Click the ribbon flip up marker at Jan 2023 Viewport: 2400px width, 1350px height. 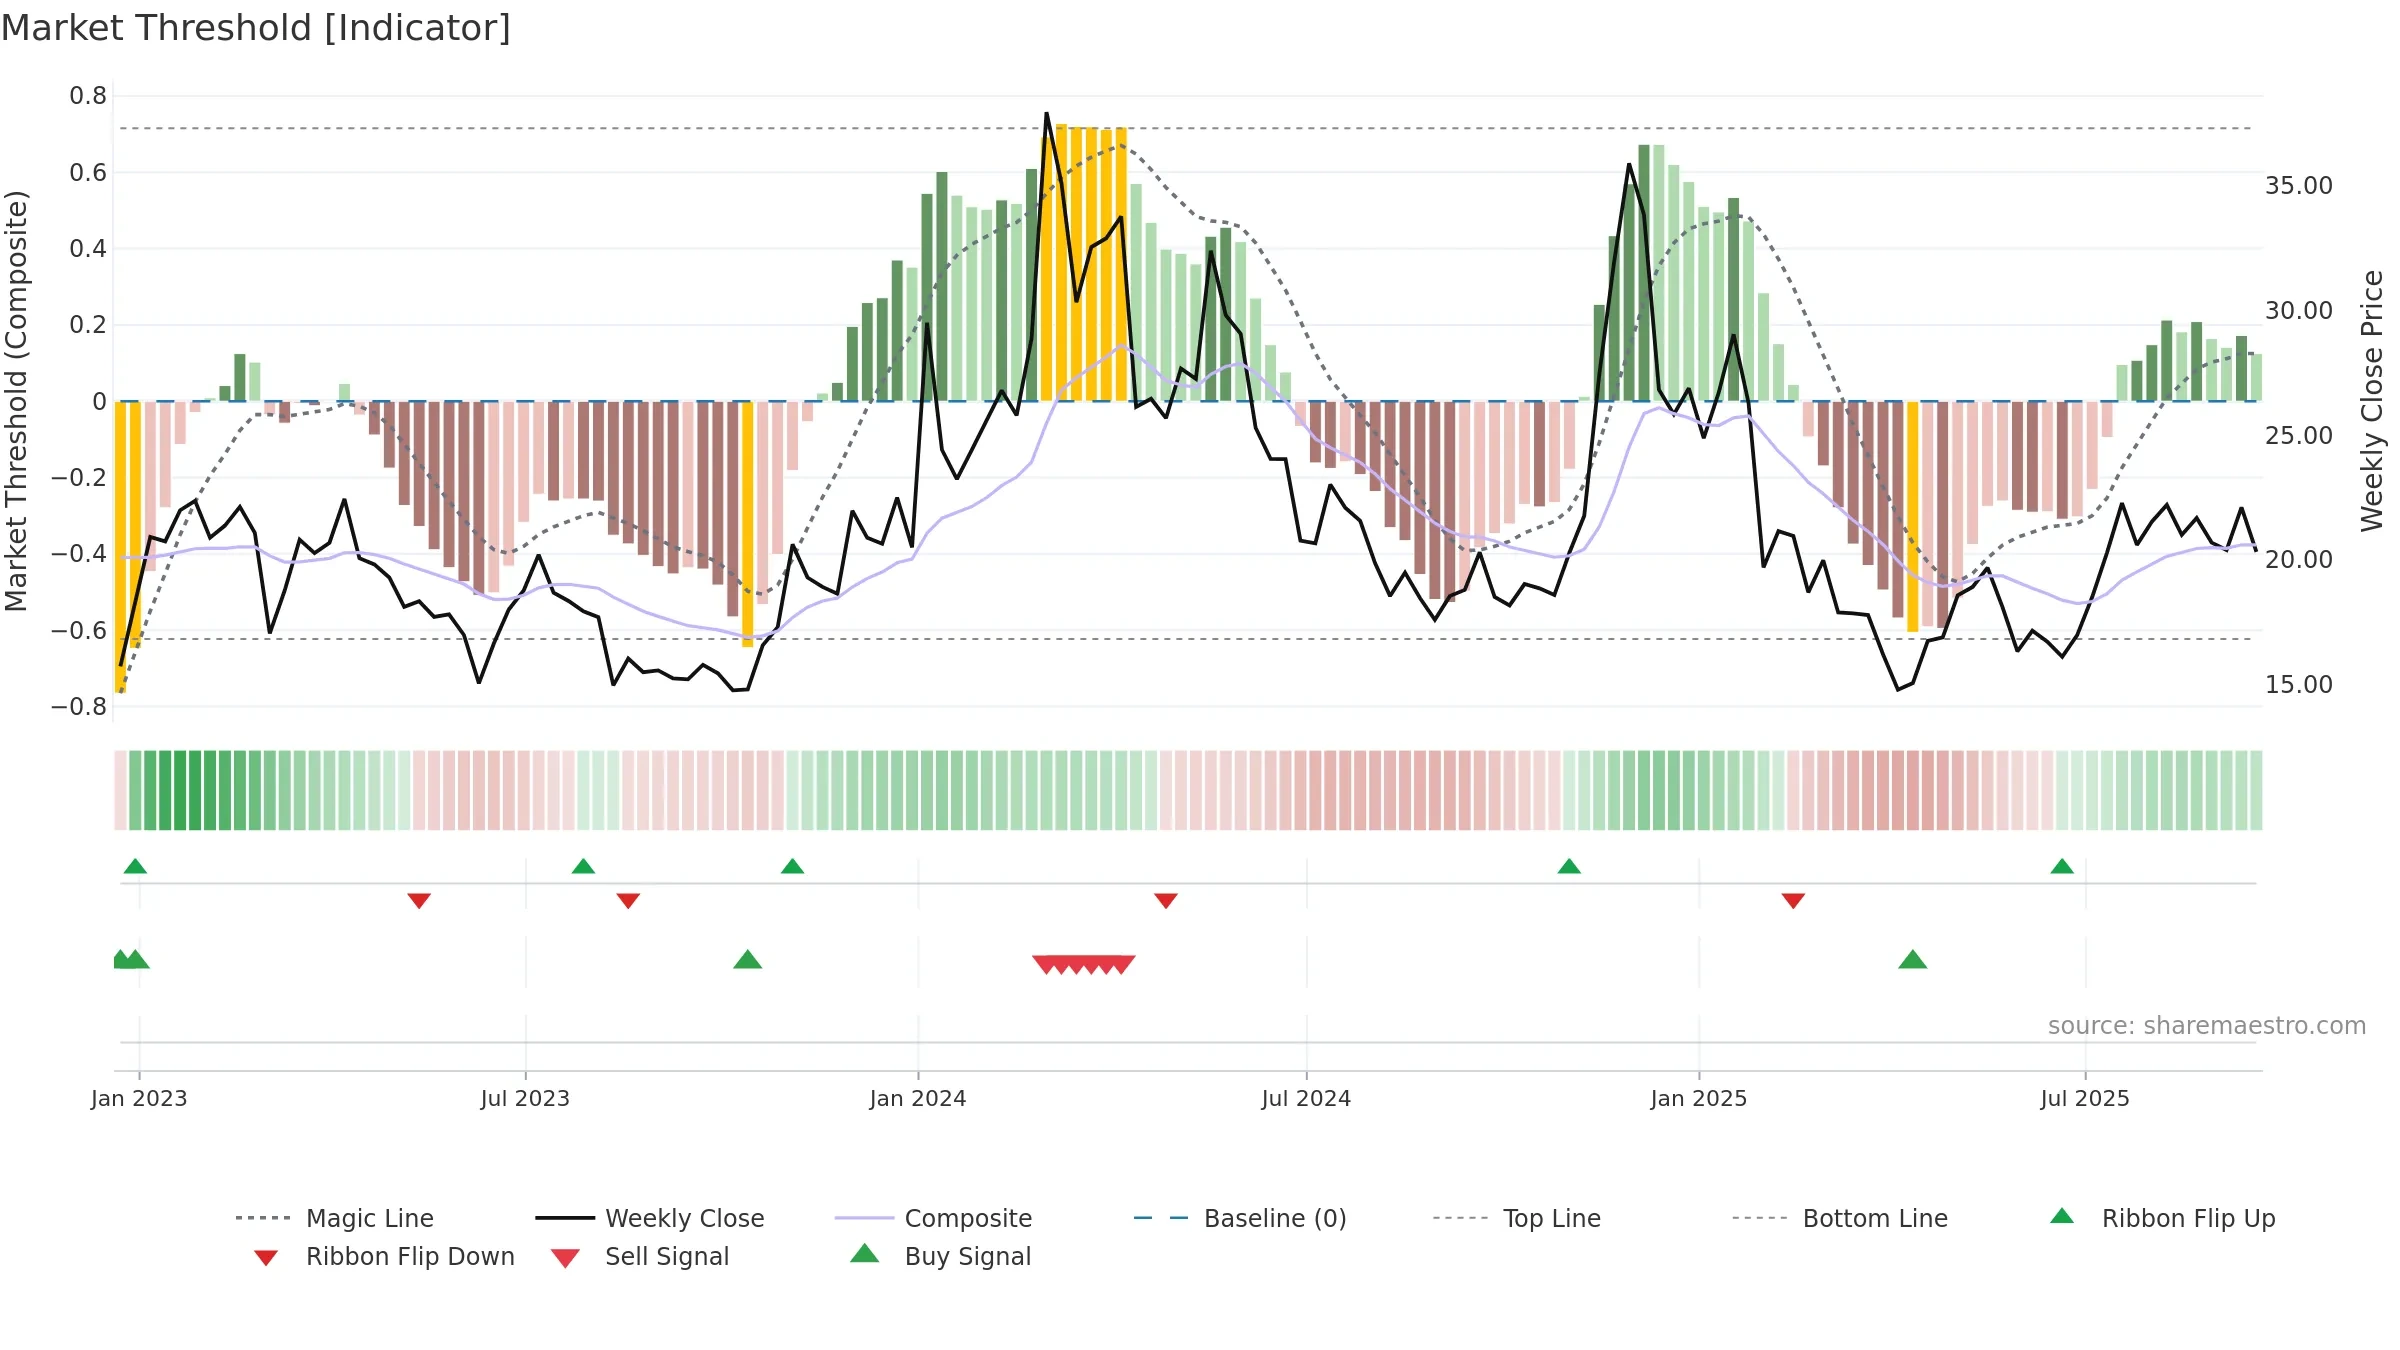click(135, 866)
